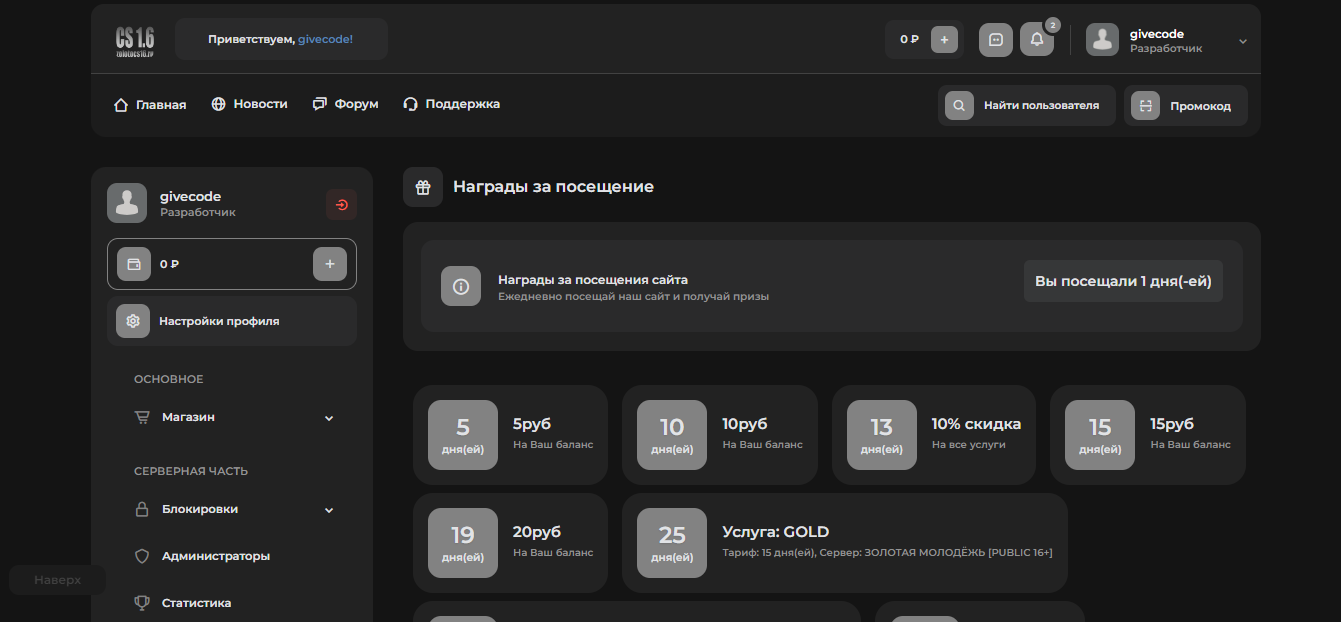The width and height of the screenshot is (1341, 622).
Task: Open the notifications bell icon
Action: (x=1036, y=40)
